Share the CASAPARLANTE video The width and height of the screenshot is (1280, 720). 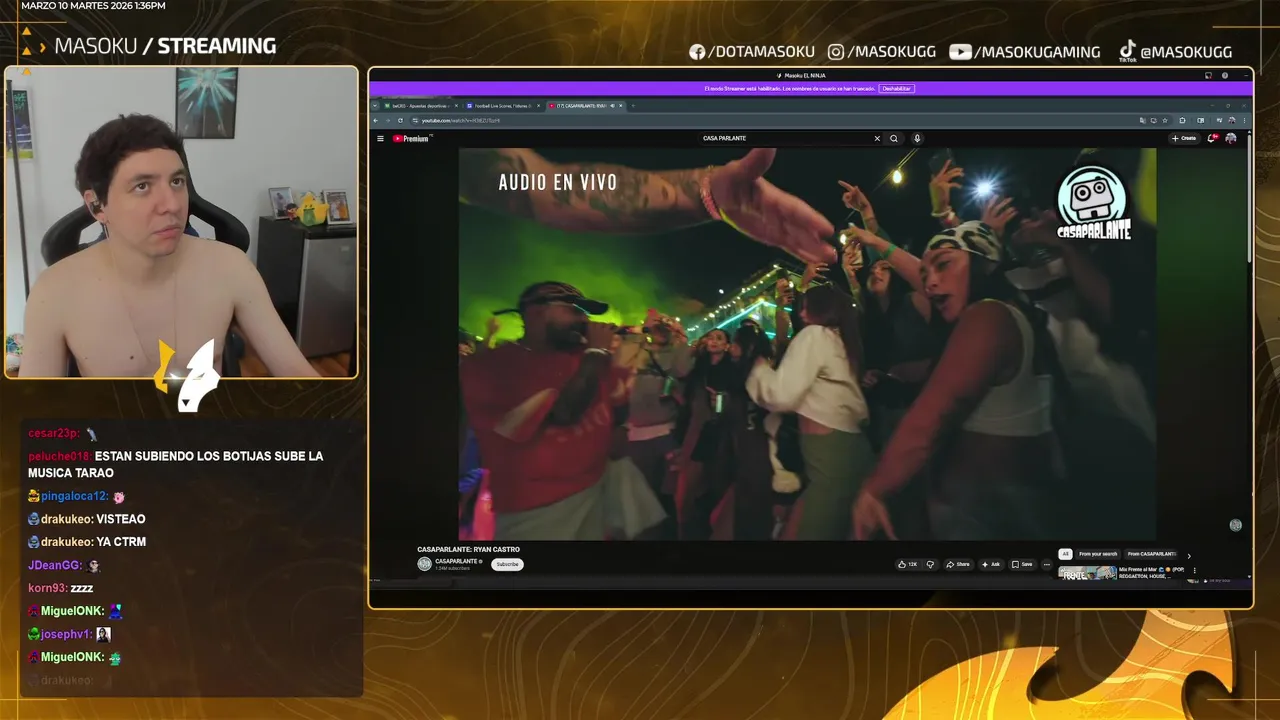pos(958,564)
